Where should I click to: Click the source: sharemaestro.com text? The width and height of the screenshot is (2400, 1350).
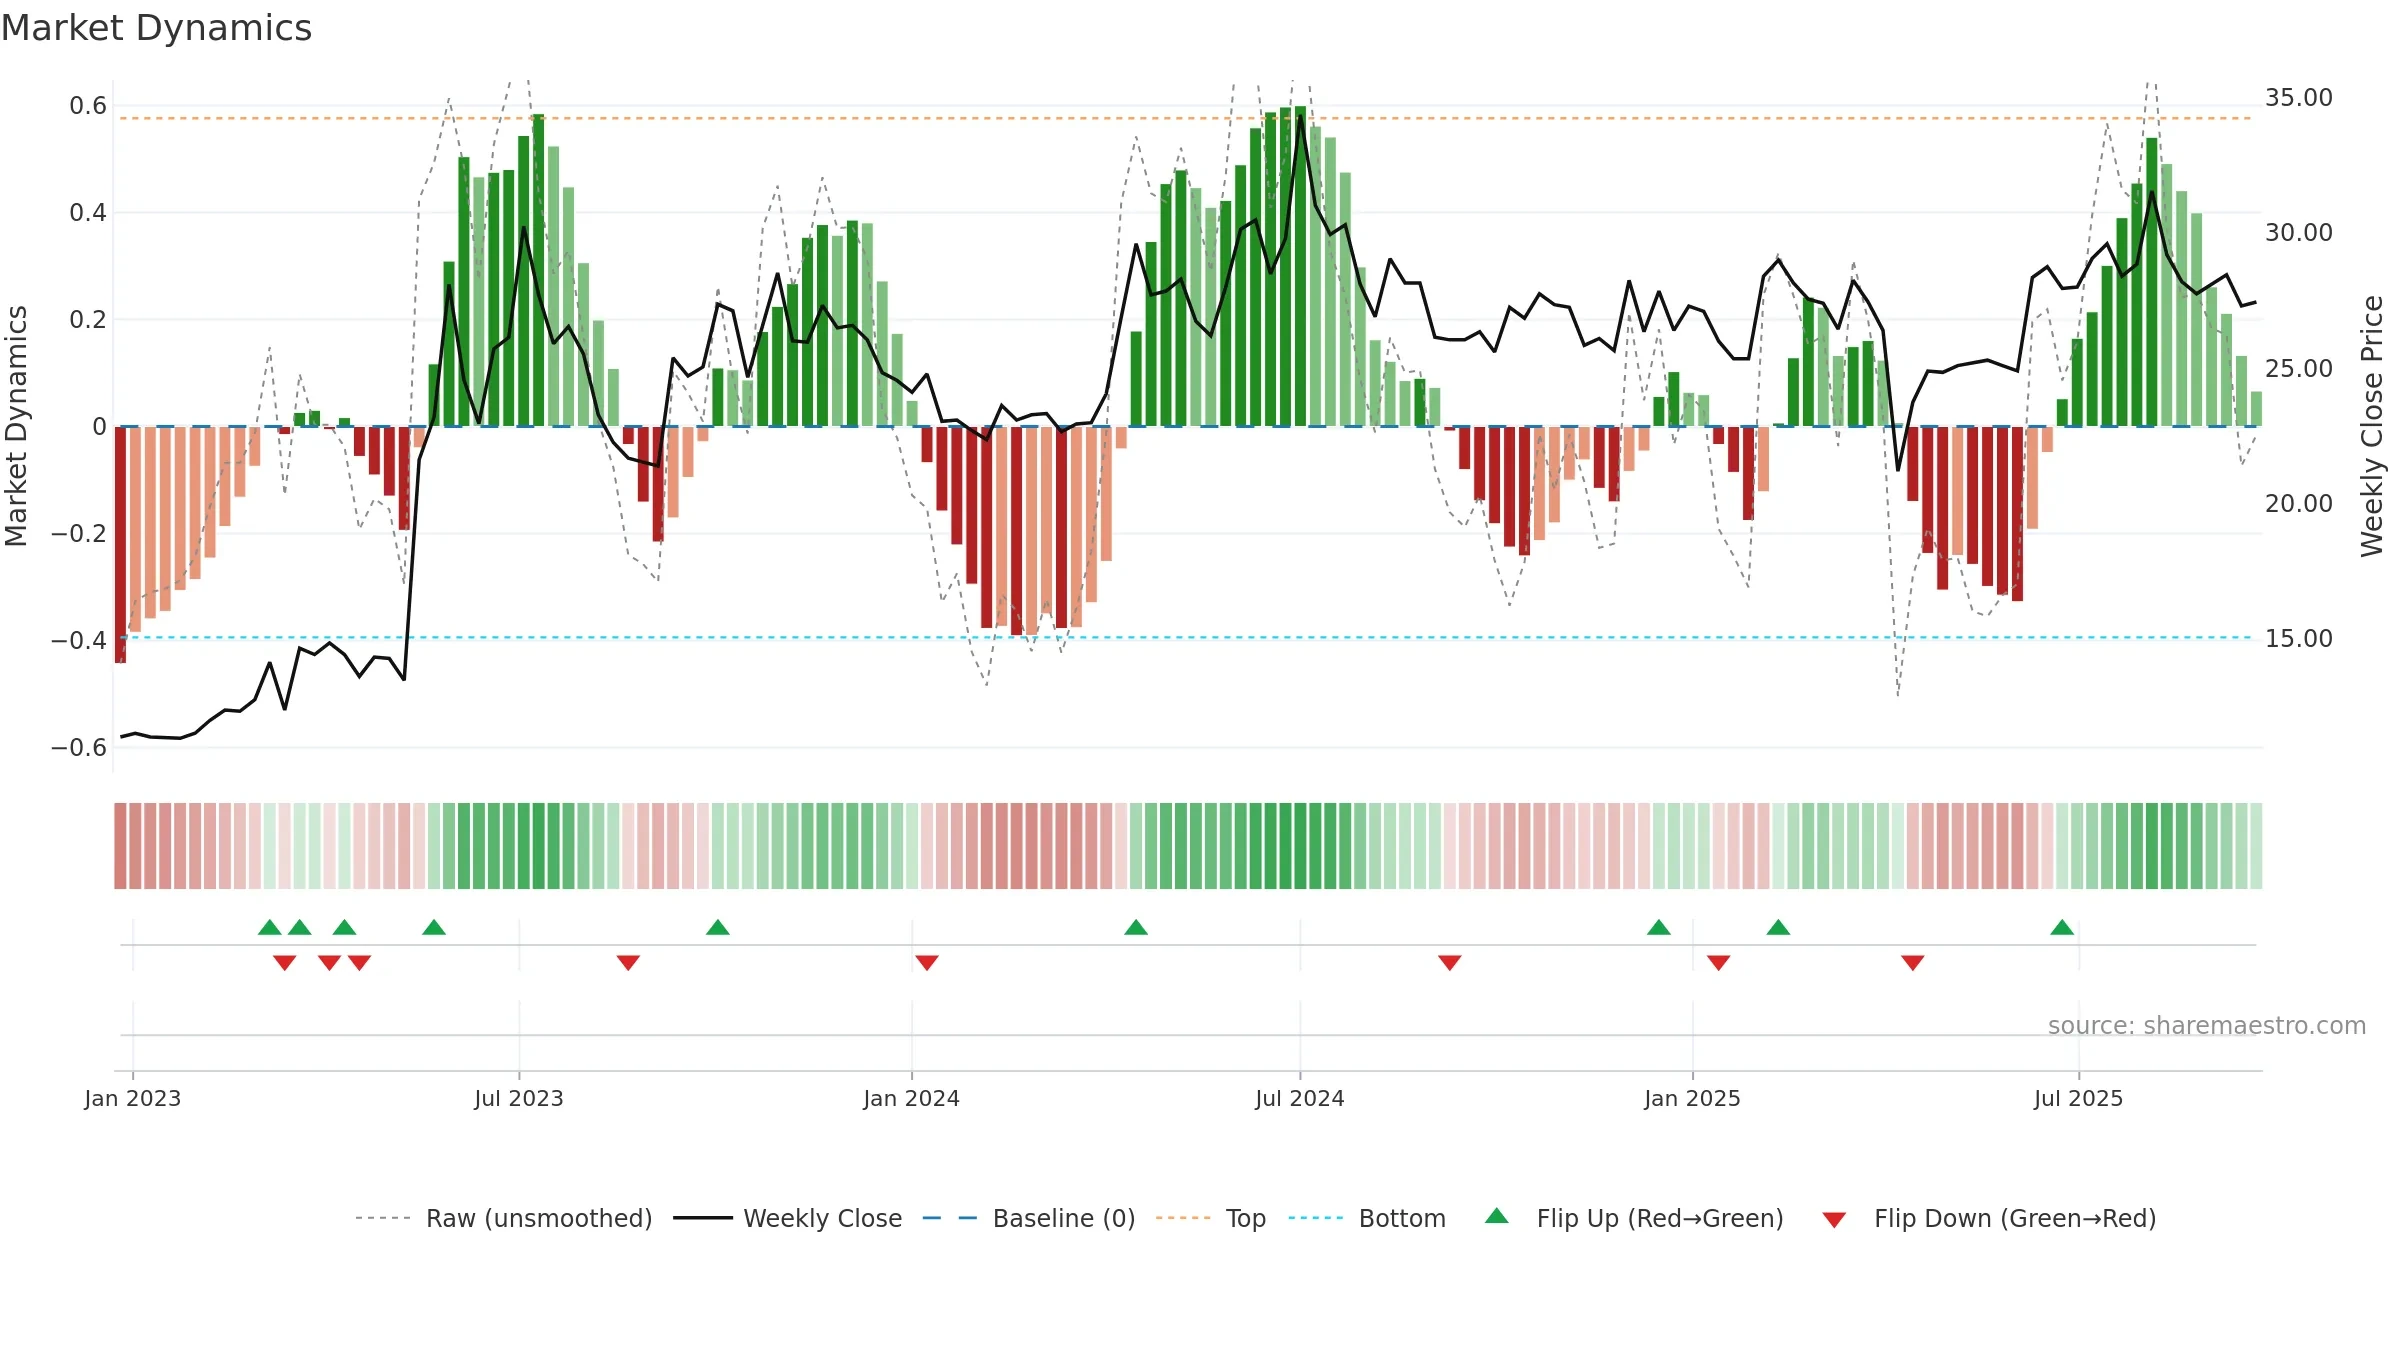click(2207, 1025)
